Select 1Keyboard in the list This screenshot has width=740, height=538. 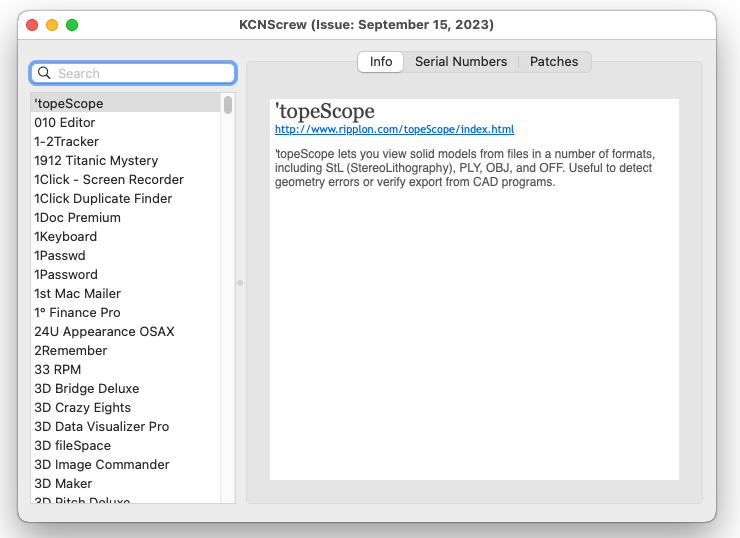[x=126, y=236]
